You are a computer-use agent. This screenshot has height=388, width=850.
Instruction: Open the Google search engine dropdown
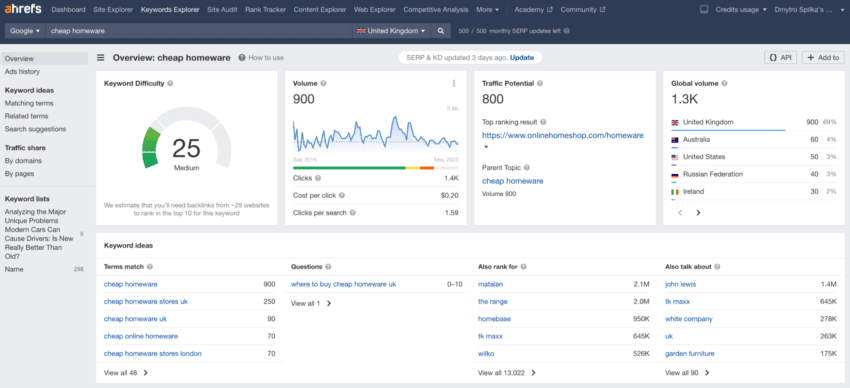click(25, 31)
